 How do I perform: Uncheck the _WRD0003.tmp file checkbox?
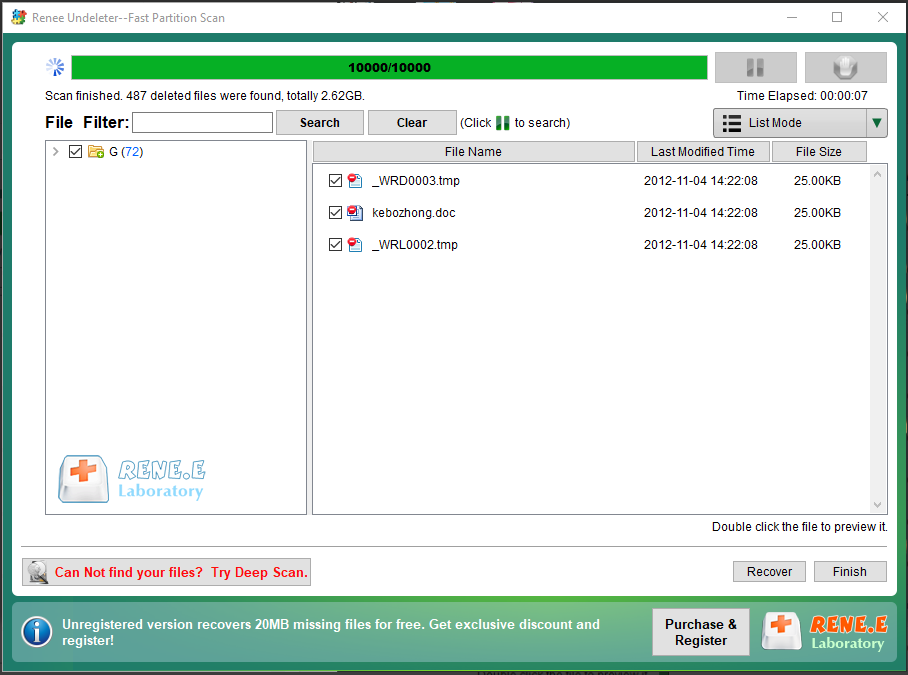(336, 181)
